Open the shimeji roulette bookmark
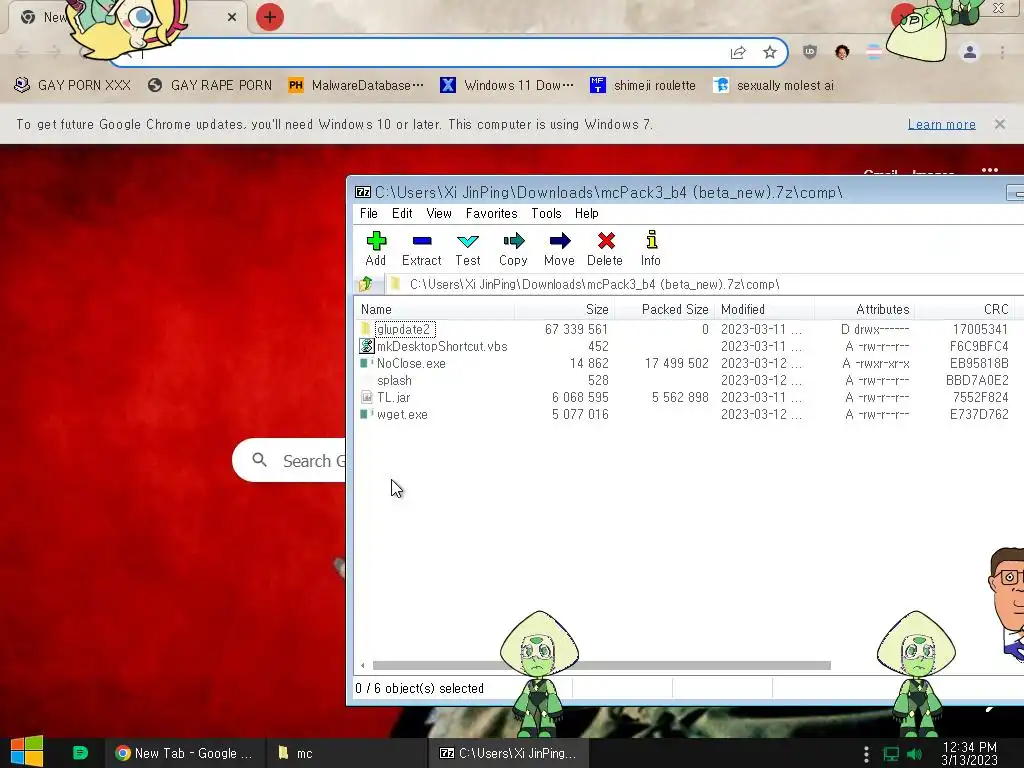Screen dimensions: 1024x768 [x=643, y=86]
